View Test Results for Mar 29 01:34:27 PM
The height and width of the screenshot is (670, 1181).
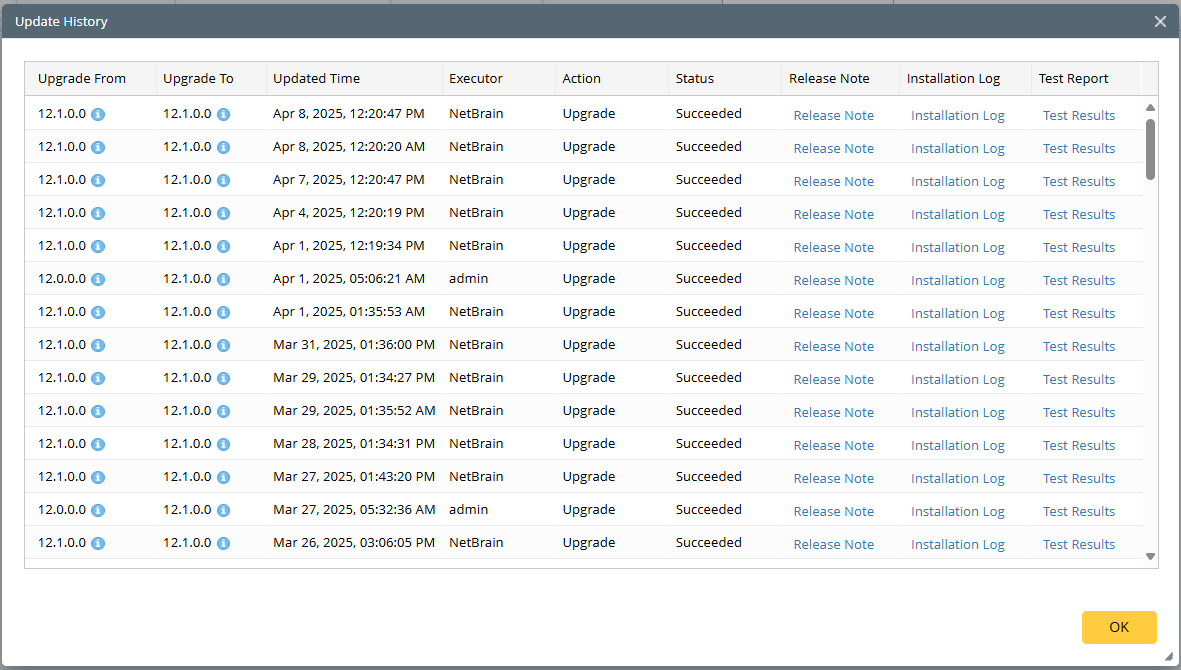click(x=1078, y=379)
